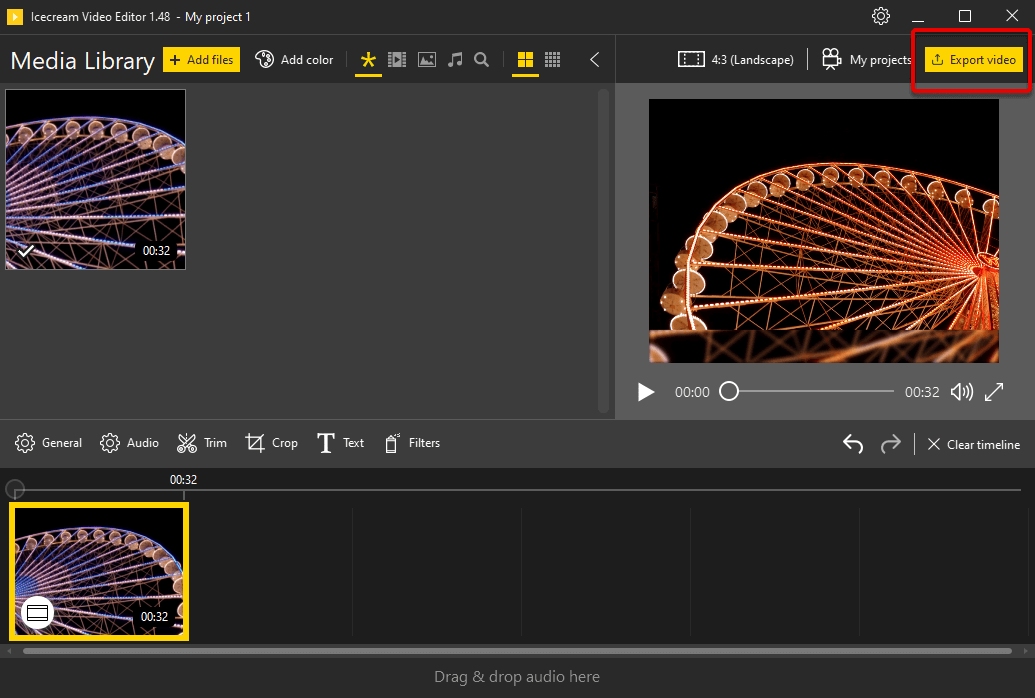Image resolution: width=1035 pixels, height=698 pixels.
Task: Maximize the Icecream Video Editor window
Action: [964, 16]
